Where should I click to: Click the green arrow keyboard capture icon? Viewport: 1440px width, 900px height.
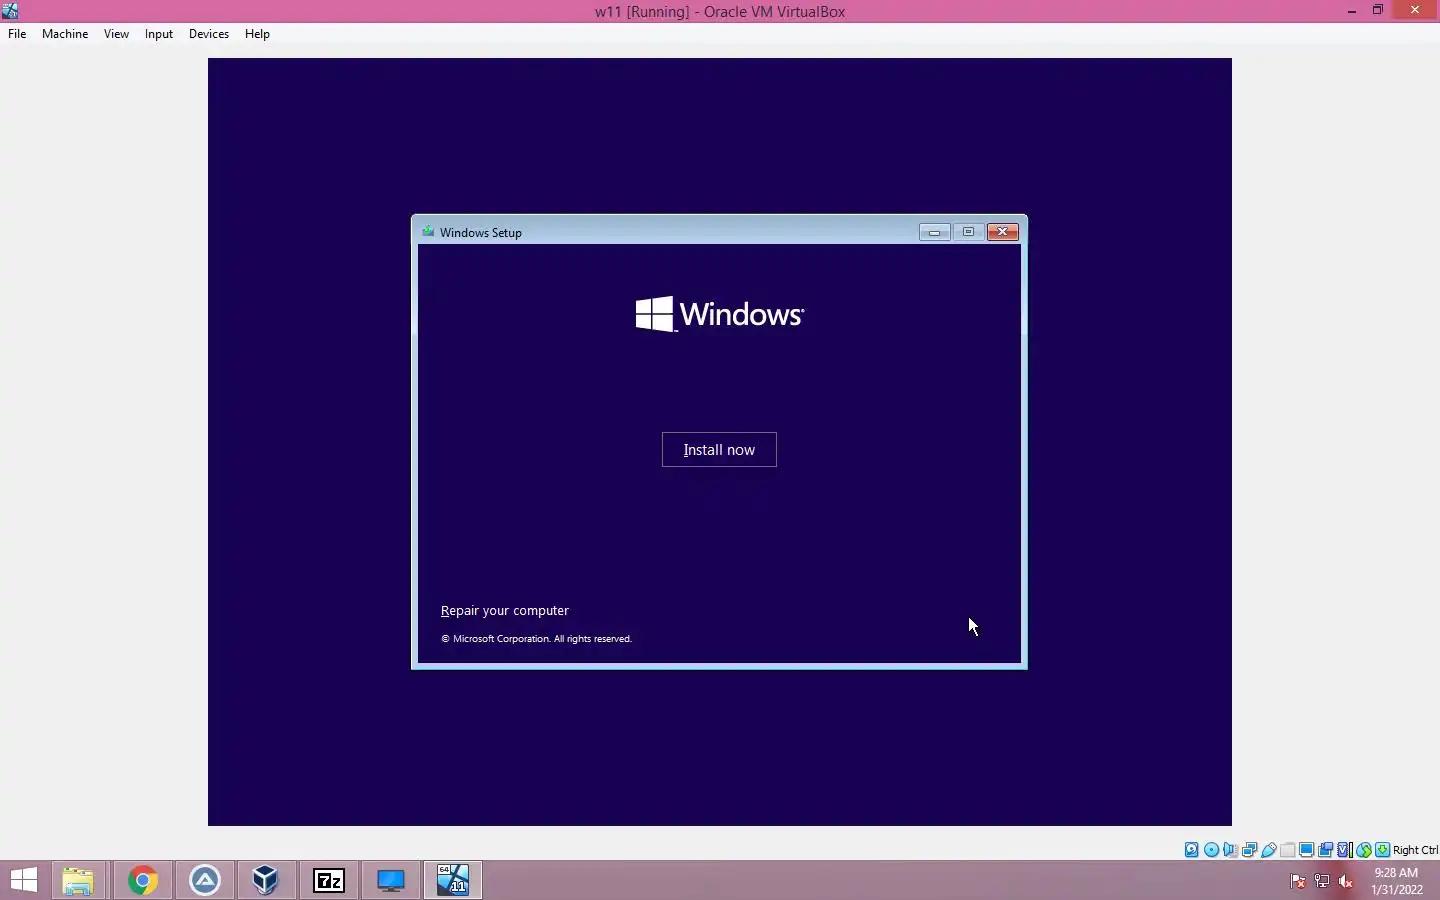(x=1383, y=850)
